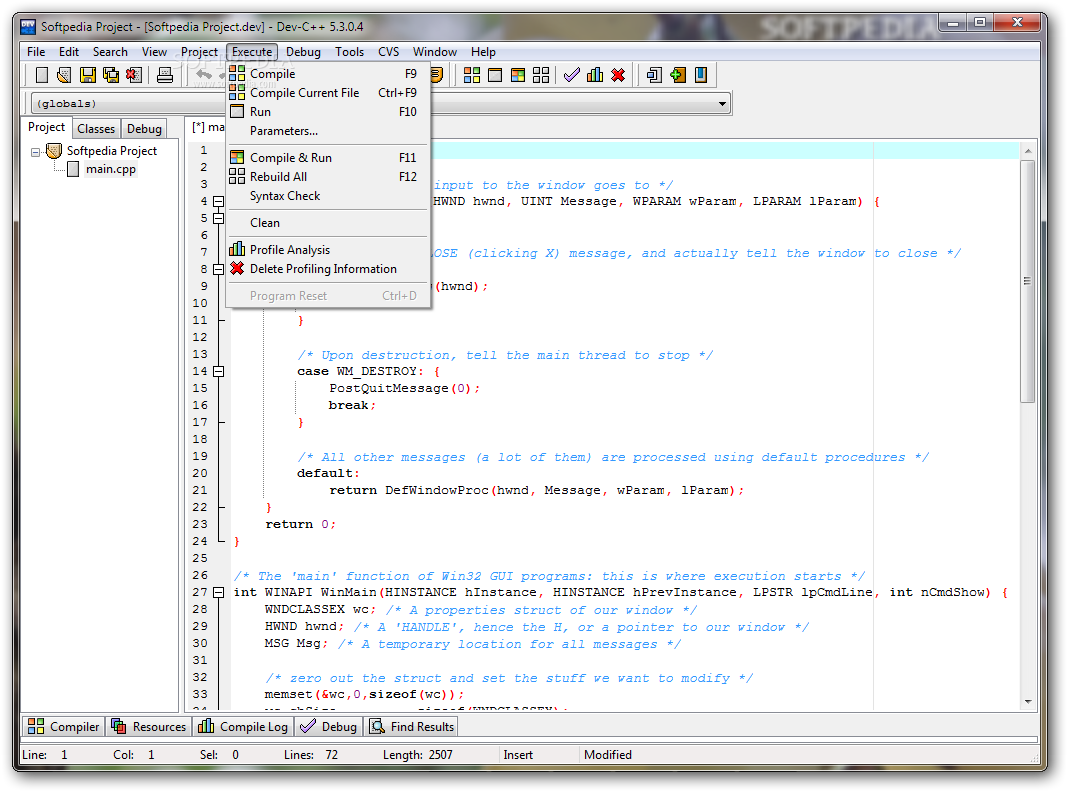Click the Compile & Run toolbar icon
Viewport: 1068px width, 792px height.
(x=518, y=75)
